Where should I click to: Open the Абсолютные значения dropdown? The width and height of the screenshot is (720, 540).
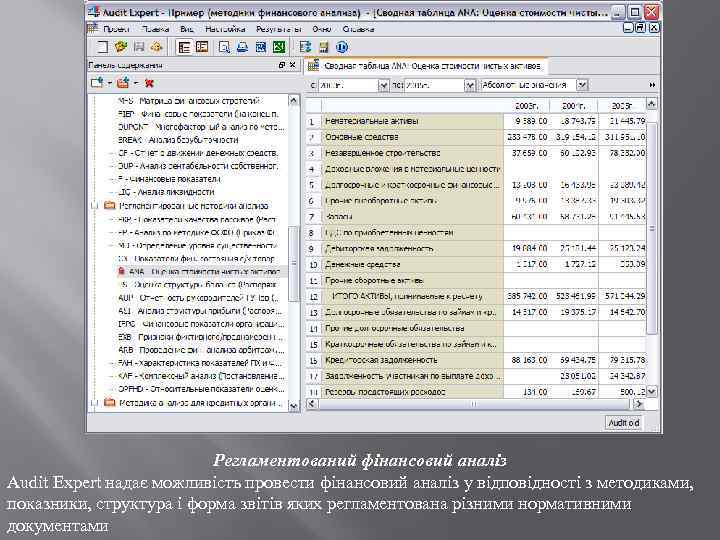tap(582, 85)
